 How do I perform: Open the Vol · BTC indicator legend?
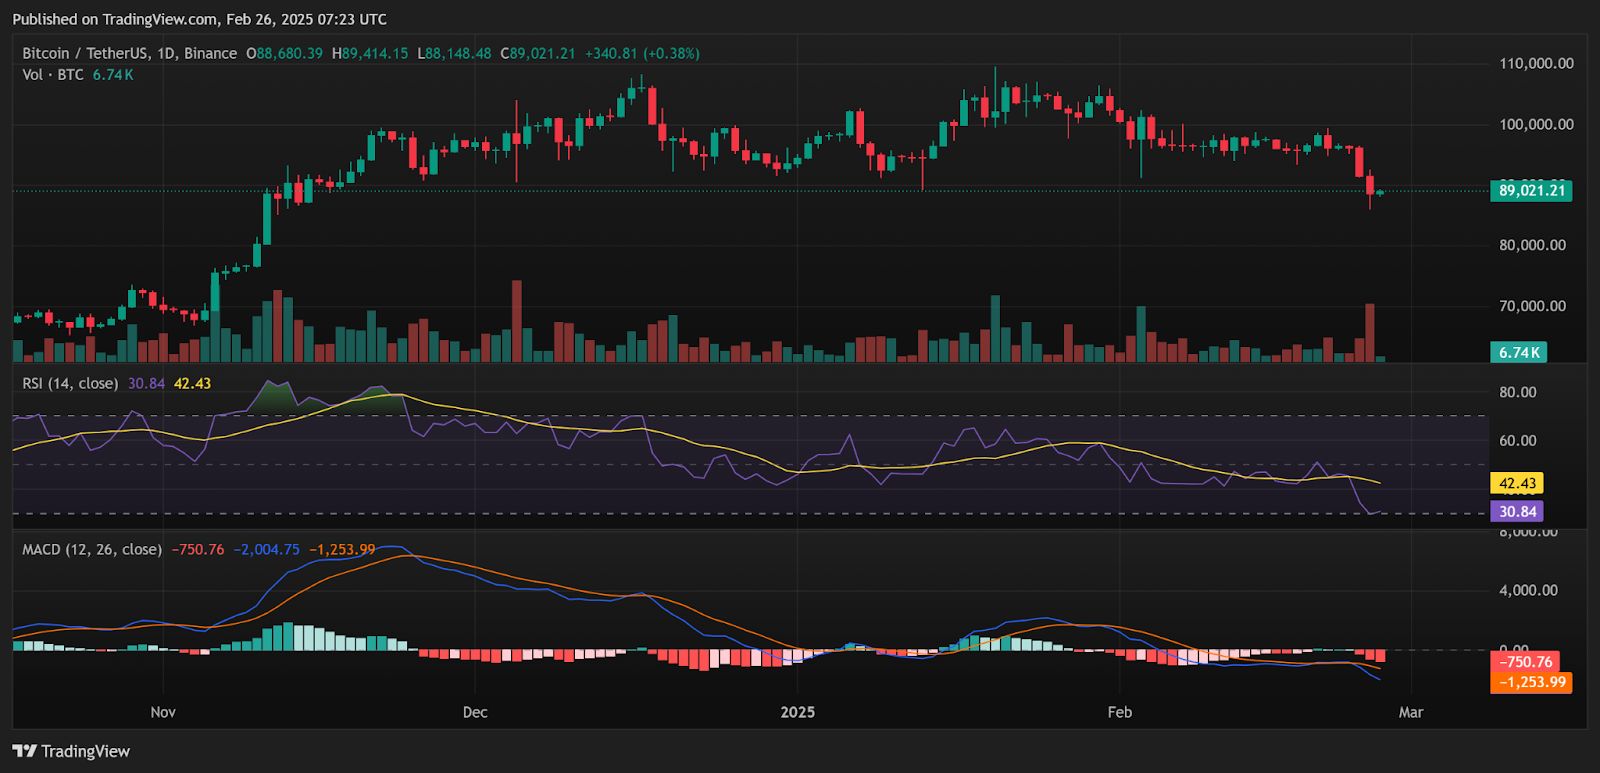tap(53, 75)
